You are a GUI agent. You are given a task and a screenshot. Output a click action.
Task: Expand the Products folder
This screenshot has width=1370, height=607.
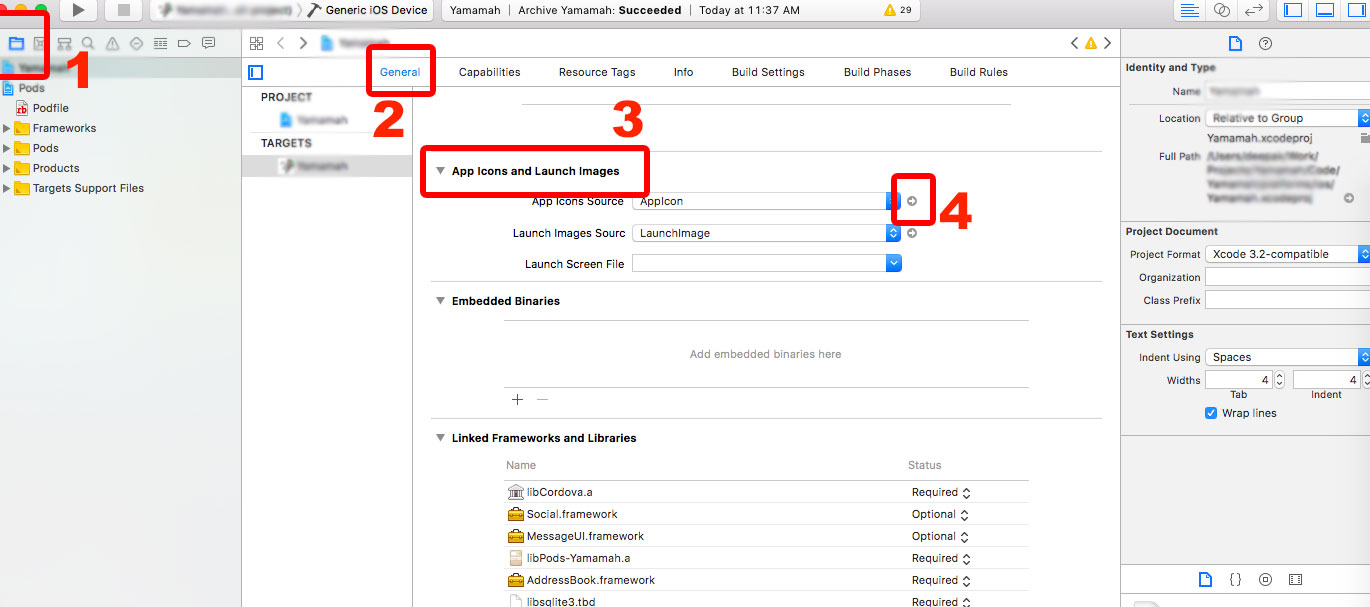pos(7,168)
